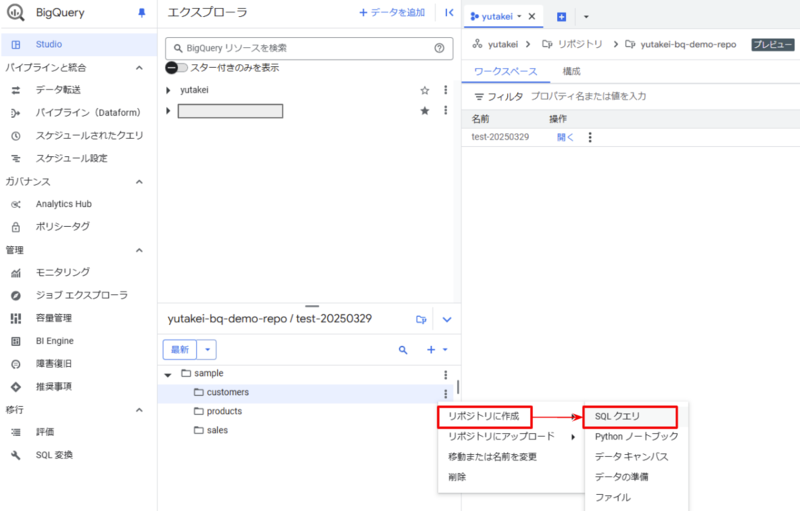Click the BI Engine icon

[x=16, y=341]
